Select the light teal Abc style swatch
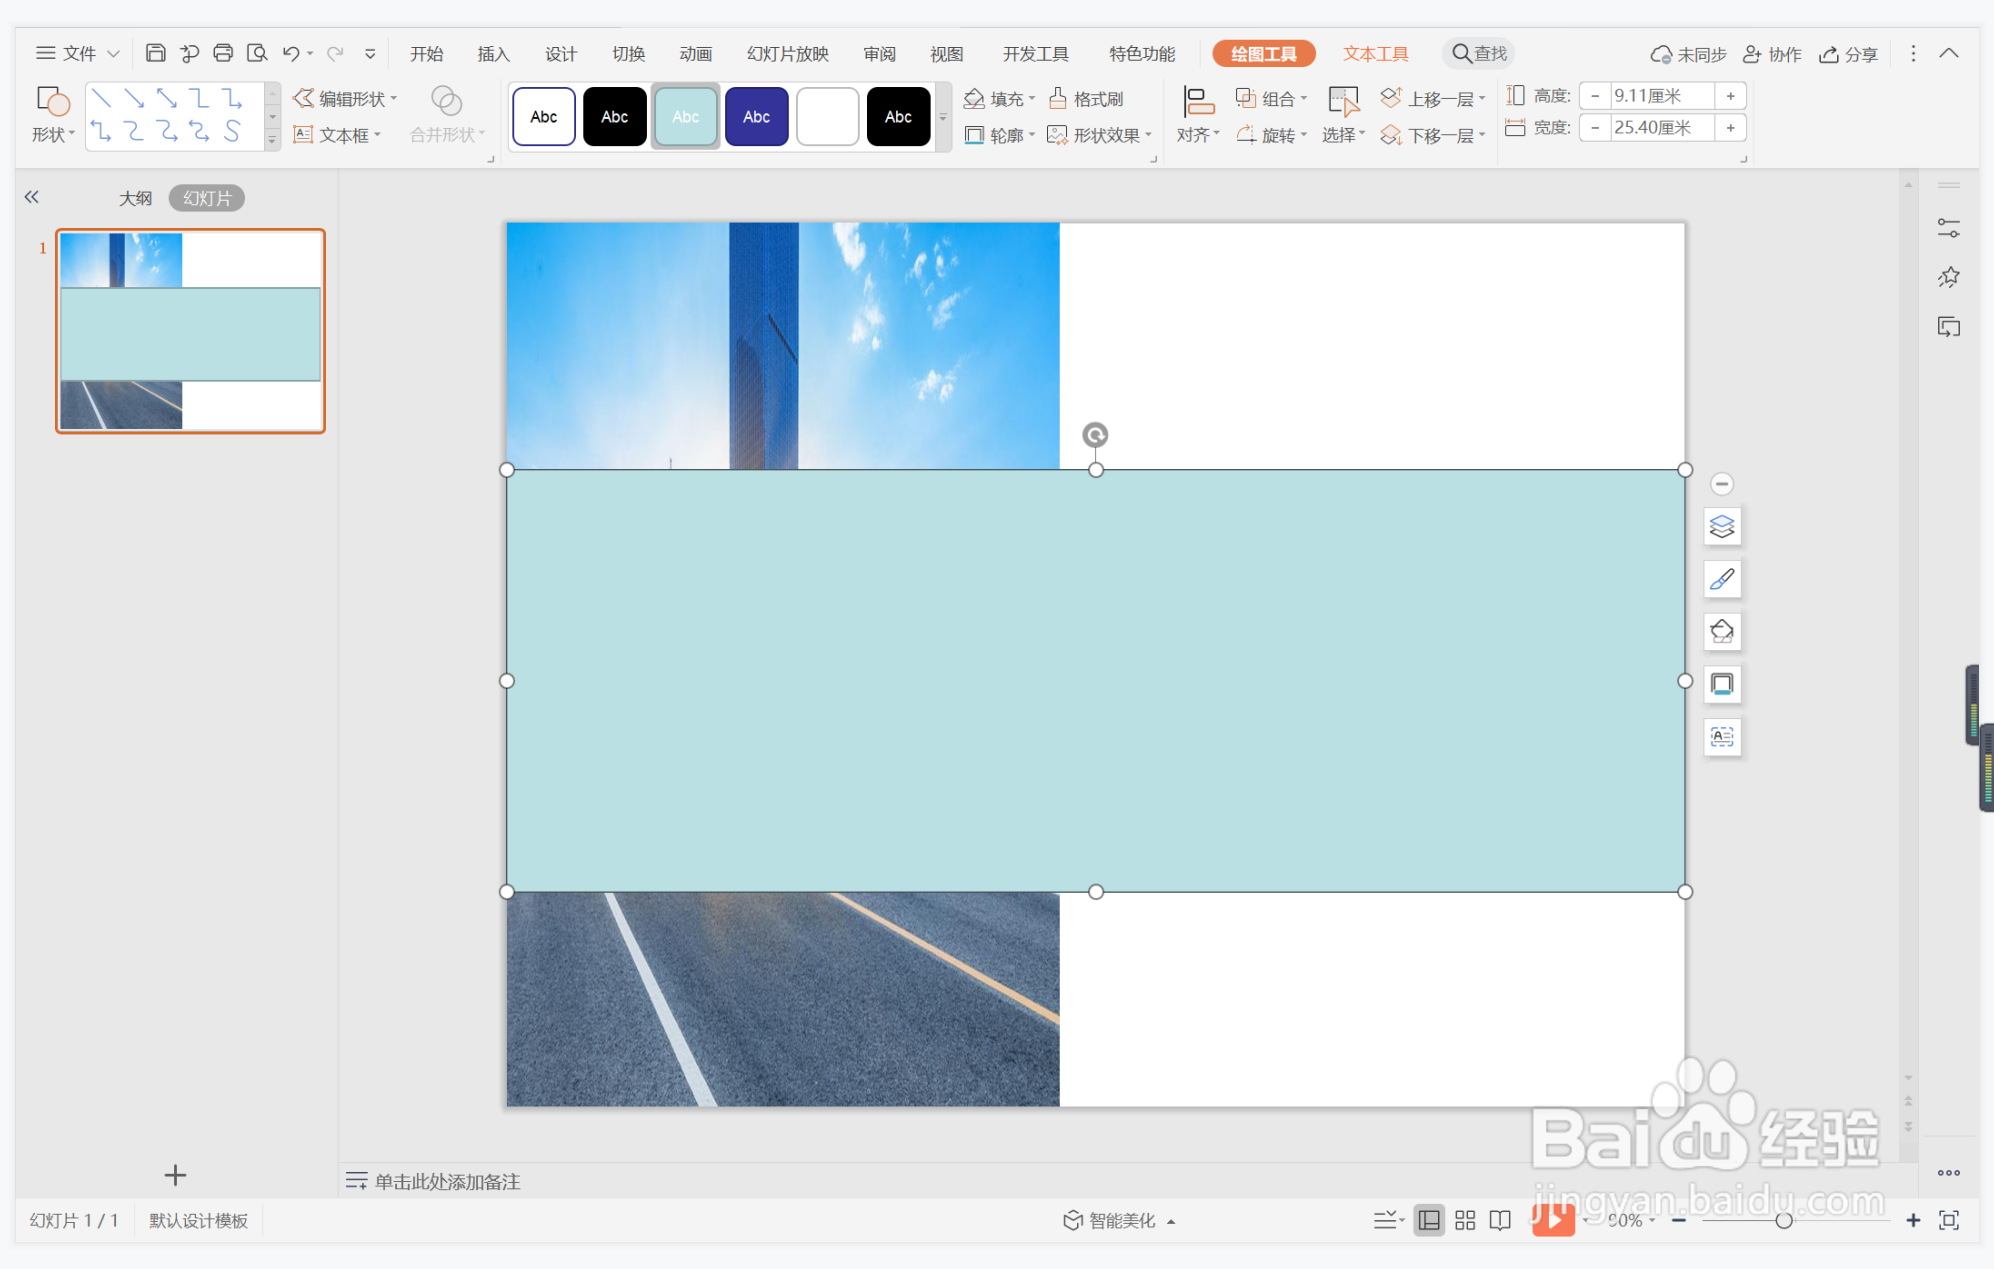 685,117
